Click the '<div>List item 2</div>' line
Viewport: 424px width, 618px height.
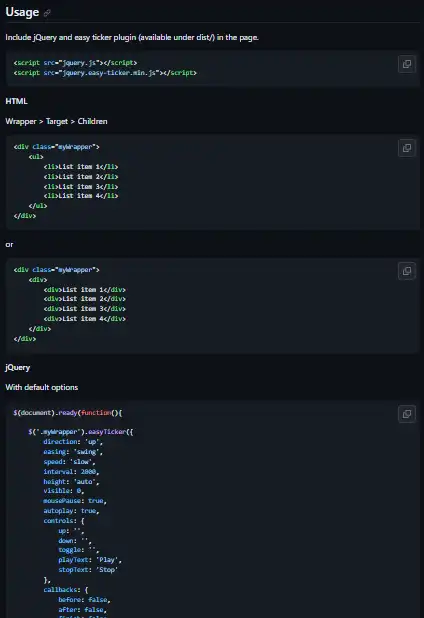[x=85, y=299]
